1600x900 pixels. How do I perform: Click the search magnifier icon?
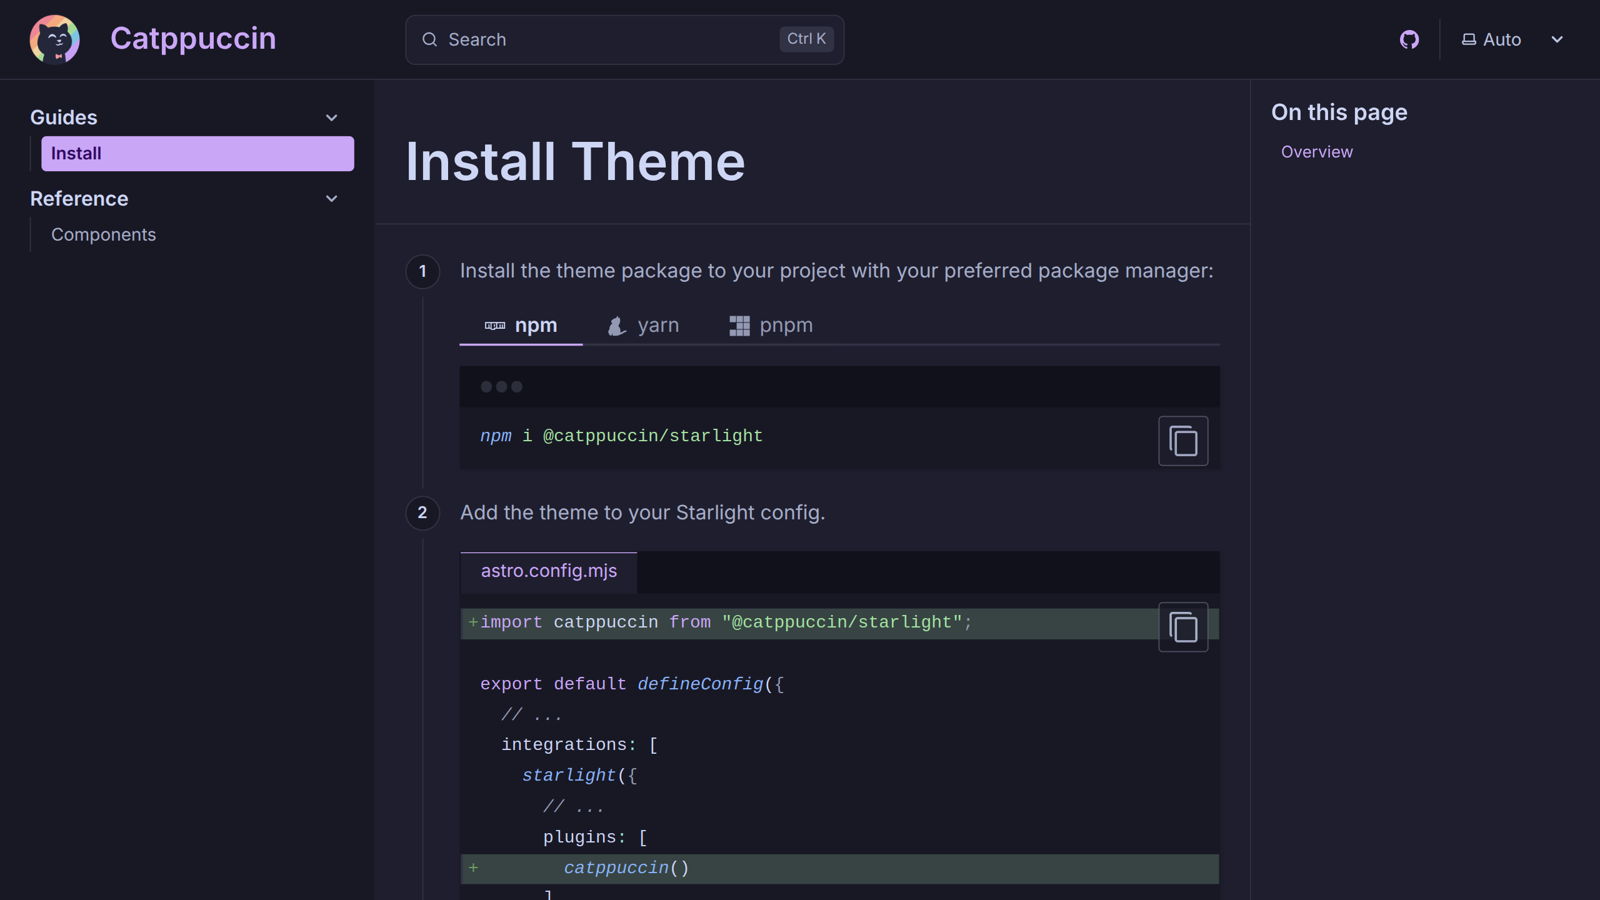tap(430, 40)
